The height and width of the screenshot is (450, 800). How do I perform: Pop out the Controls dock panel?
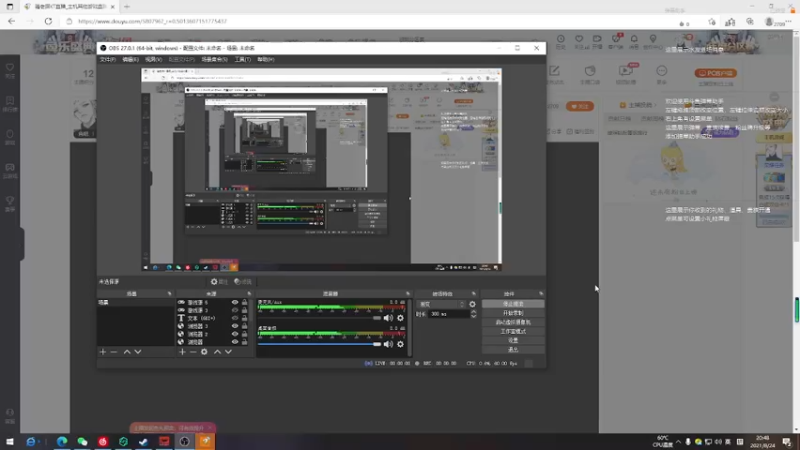(541, 294)
